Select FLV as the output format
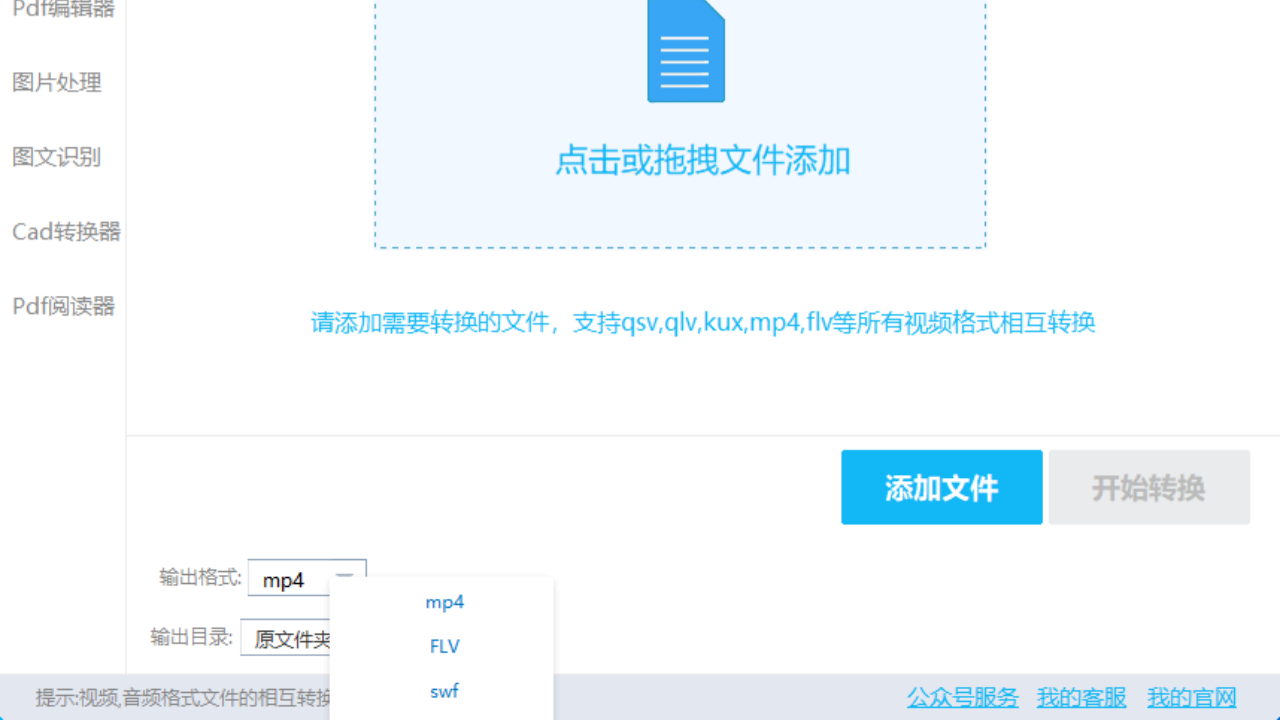Viewport: 1280px width, 720px height. [x=443, y=646]
